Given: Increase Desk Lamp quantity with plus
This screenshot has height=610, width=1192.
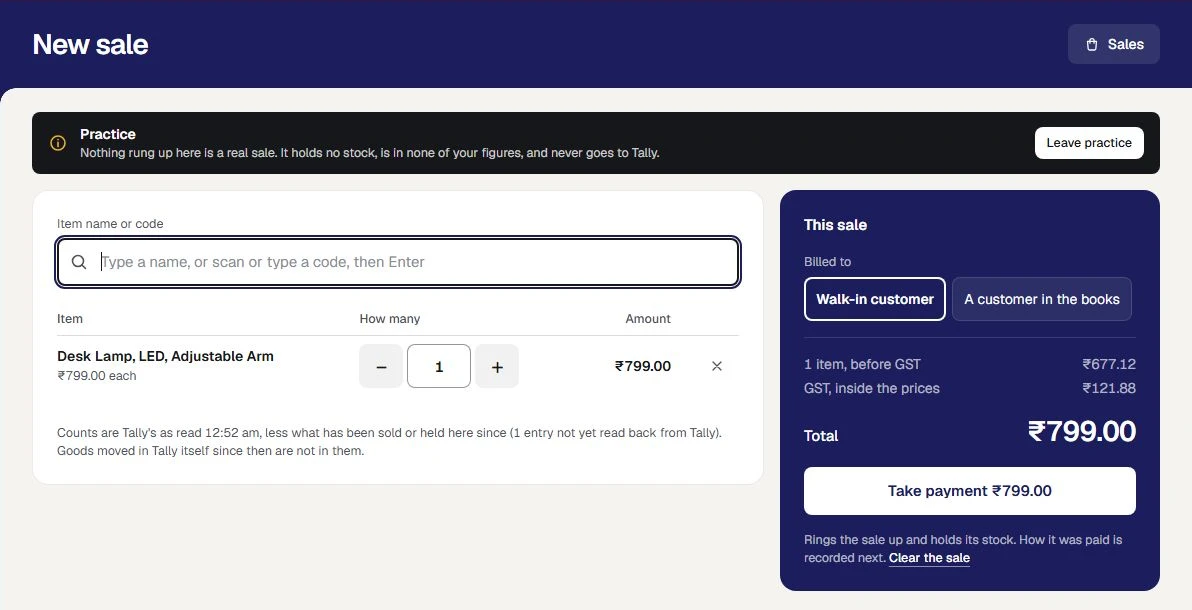Looking at the screenshot, I should (x=497, y=366).
